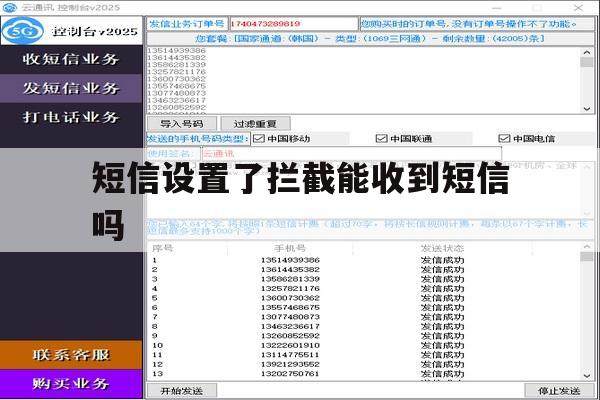The width and height of the screenshot is (600, 400).
Task: Click 发送的手机号码类型 label
Action: 198,139
